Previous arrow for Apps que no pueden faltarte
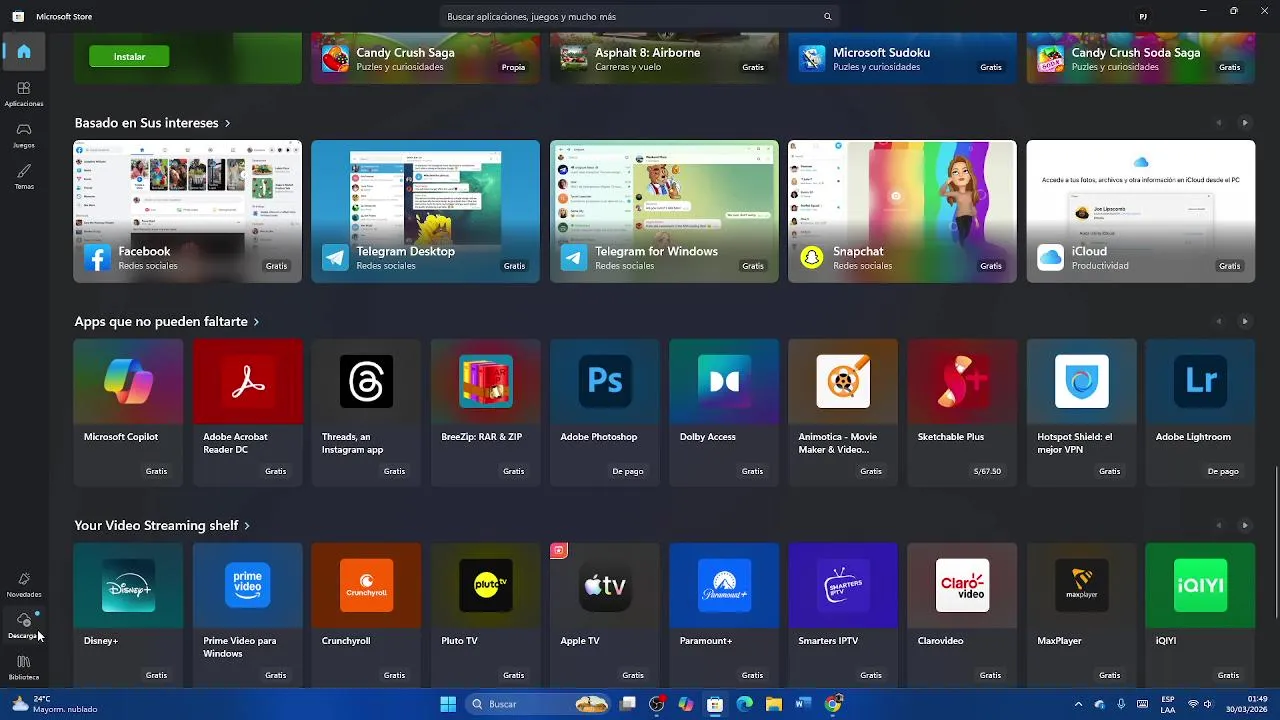This screenshot has height=720, width=1280. [1218, 322]
